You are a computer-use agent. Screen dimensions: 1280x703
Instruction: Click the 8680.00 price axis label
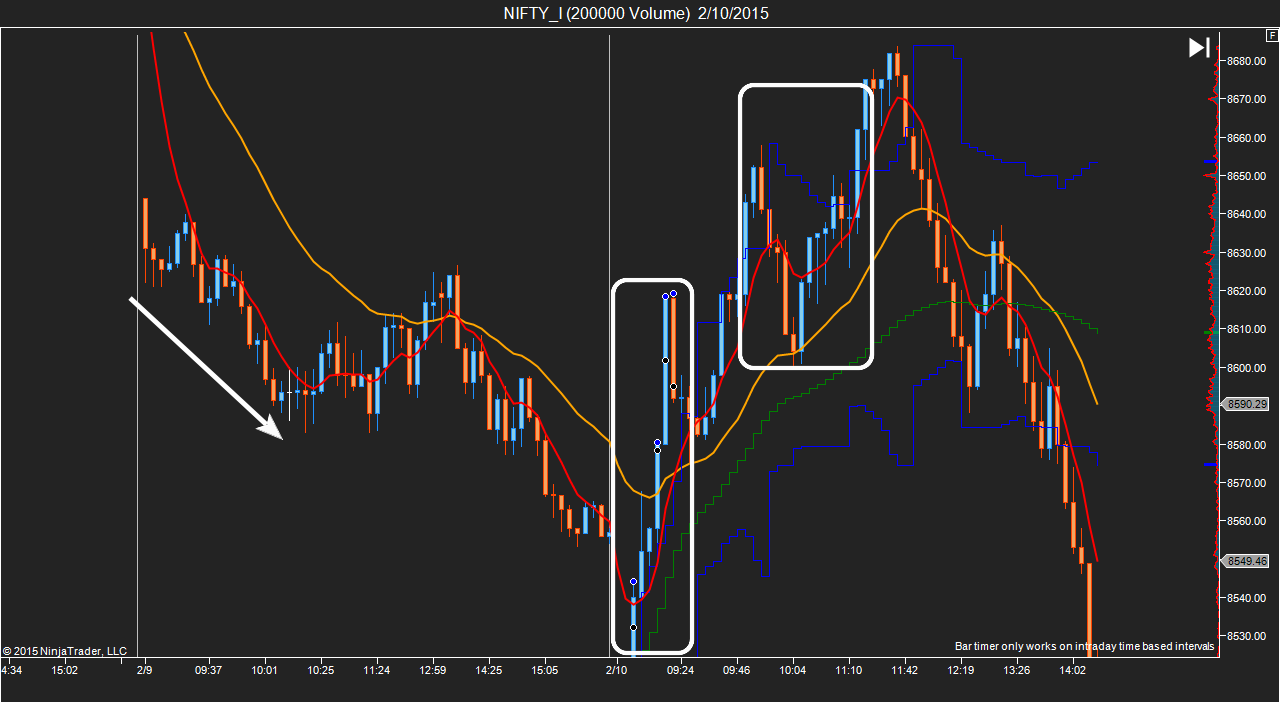pos(1246,61)
